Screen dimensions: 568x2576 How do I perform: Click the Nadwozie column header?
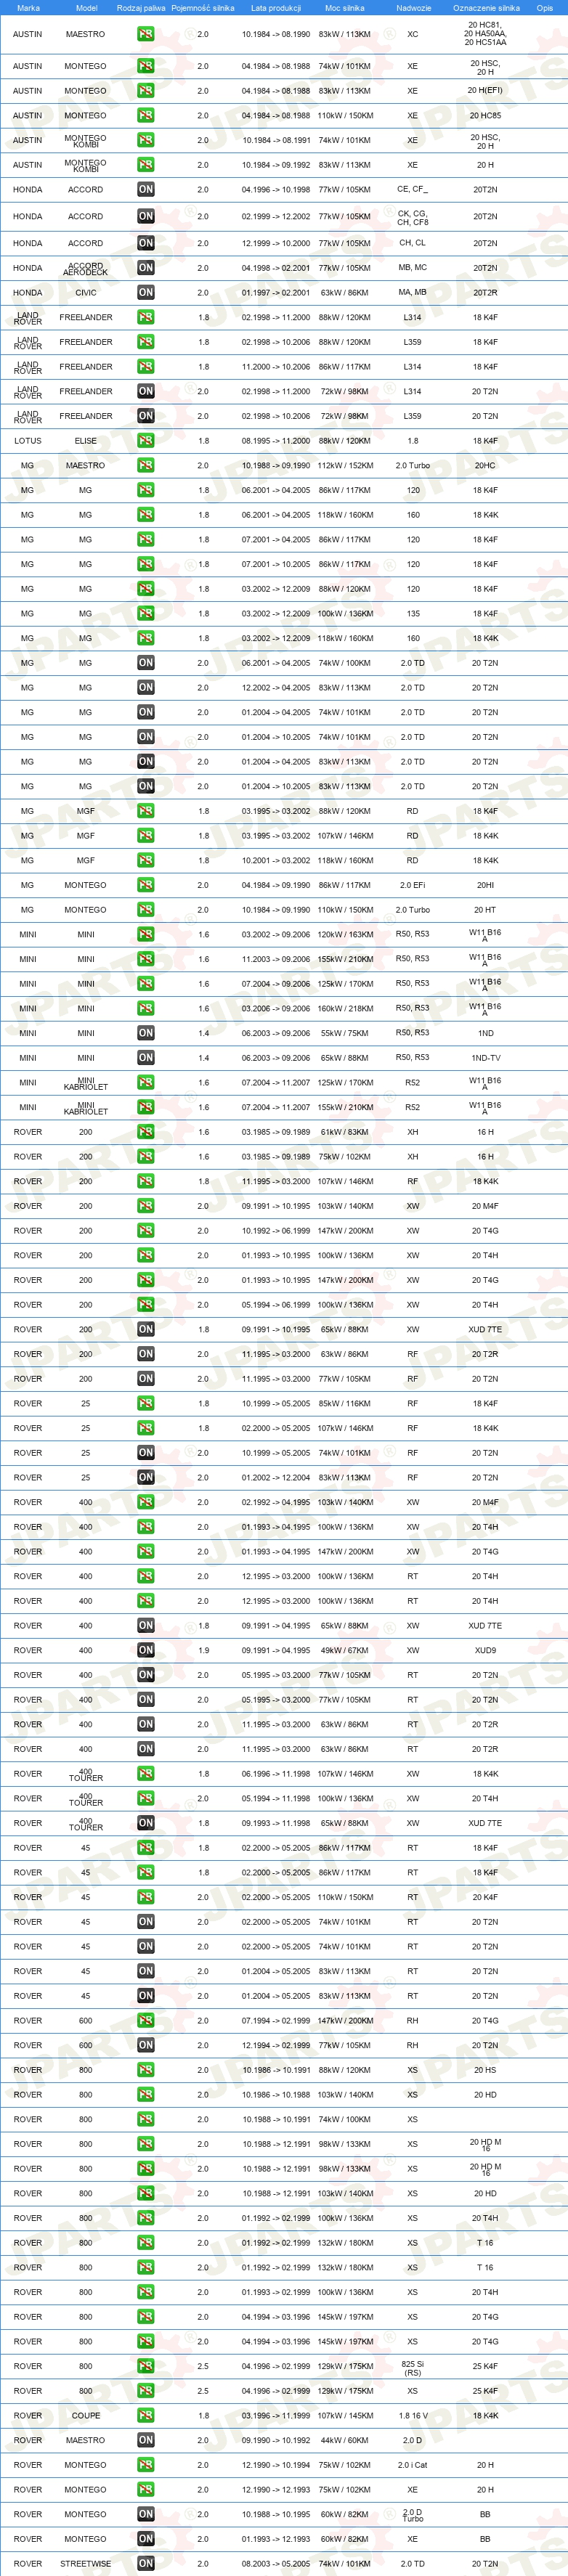414,8
